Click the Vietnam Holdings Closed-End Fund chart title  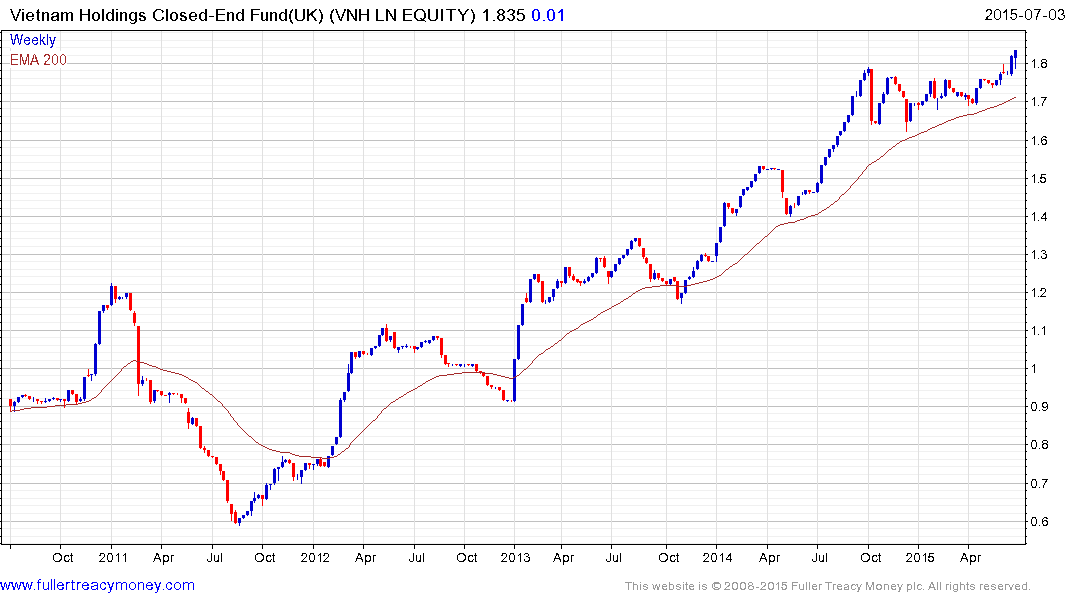tap(243, 15)
